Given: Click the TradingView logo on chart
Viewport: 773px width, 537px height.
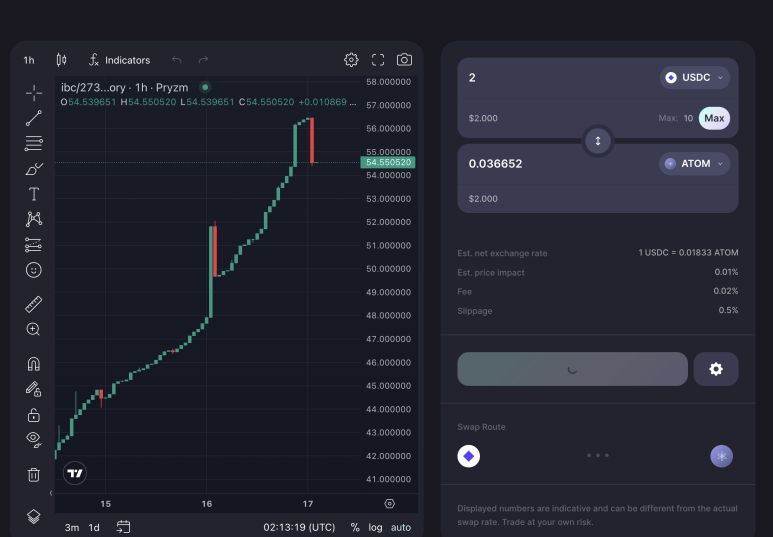Looking at the screenshot, I should (x=75, y=473).
